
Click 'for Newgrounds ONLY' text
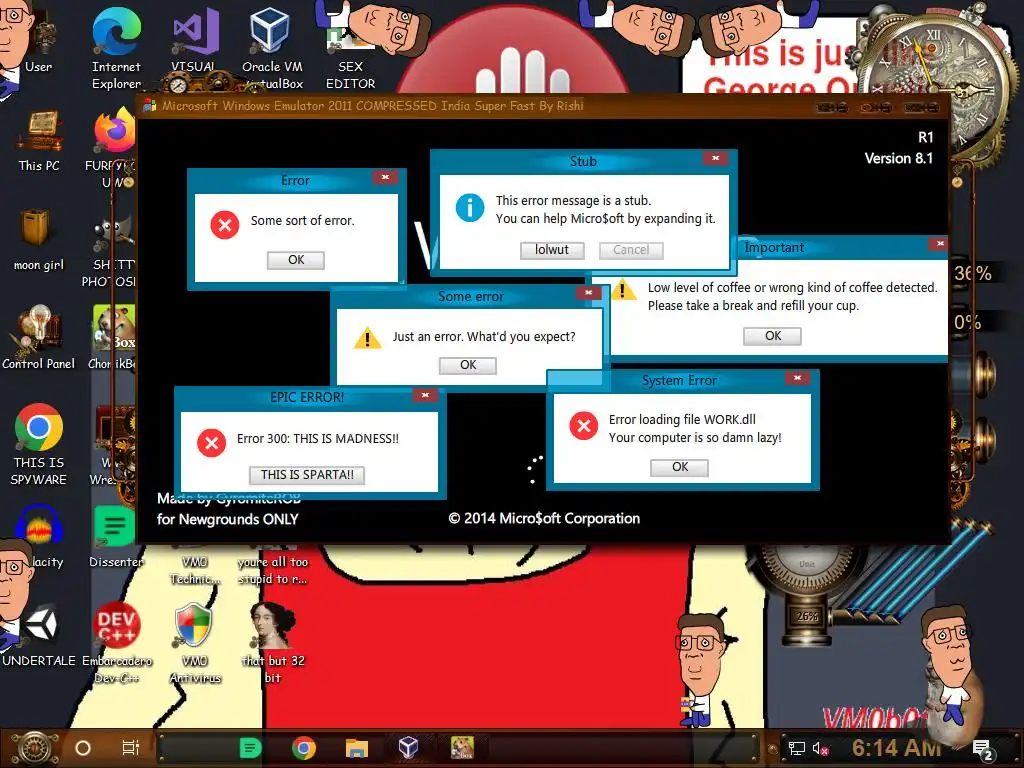click(x=227, y=519)
